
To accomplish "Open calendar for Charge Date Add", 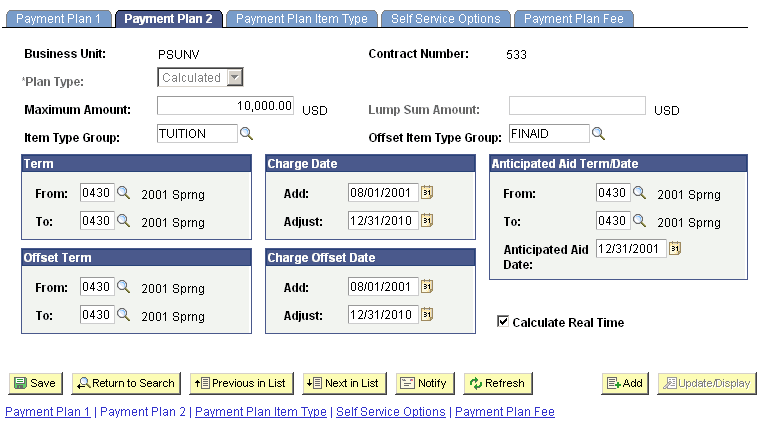I will pyautogui.click(x=427, y=193).
